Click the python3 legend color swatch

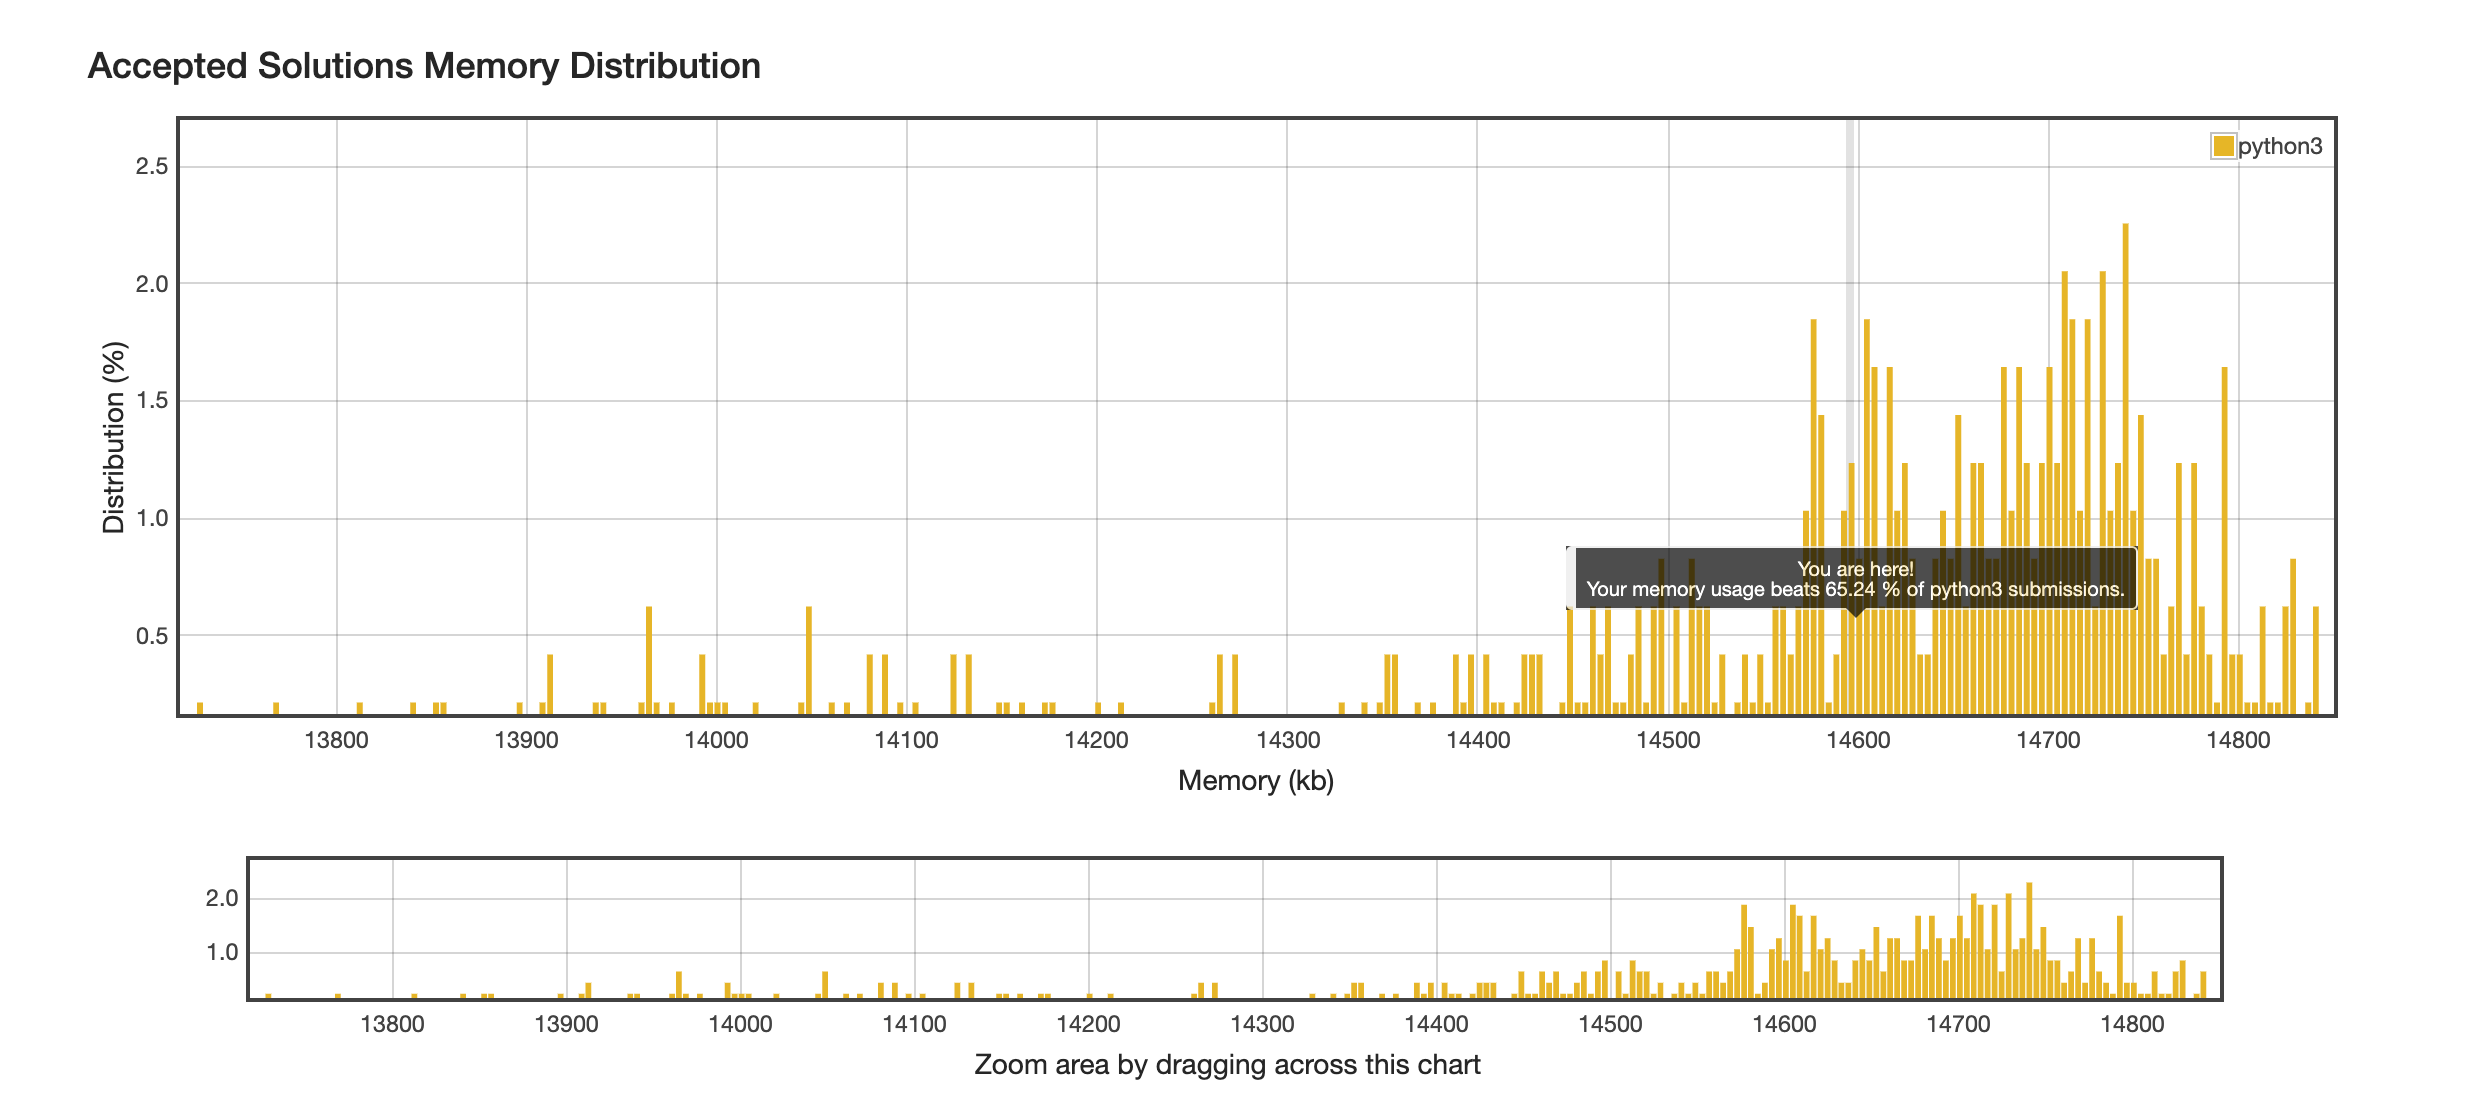click(x=2223, y=147)
